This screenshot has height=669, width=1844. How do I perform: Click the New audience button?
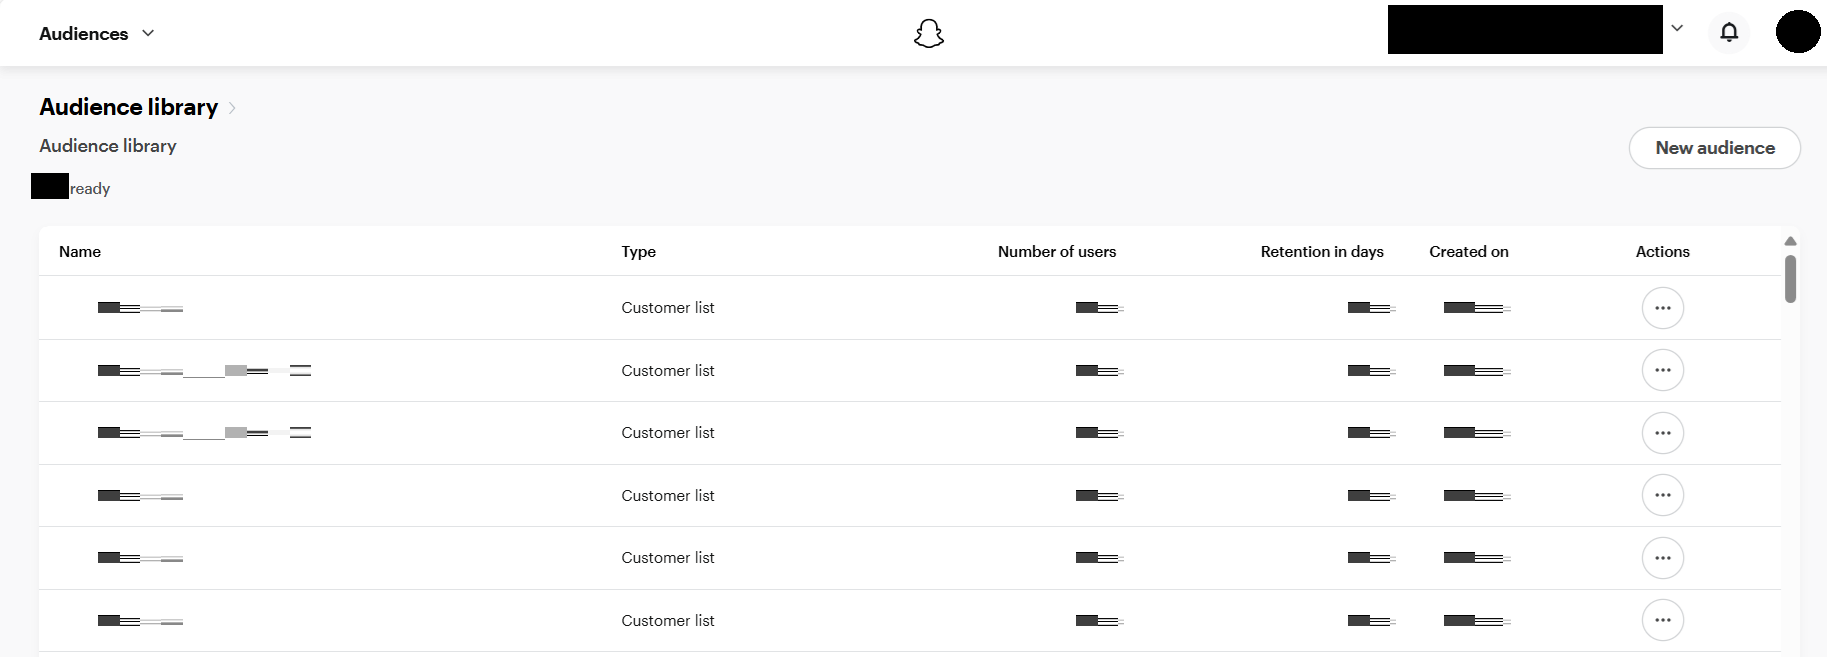tap(1714, 148)
